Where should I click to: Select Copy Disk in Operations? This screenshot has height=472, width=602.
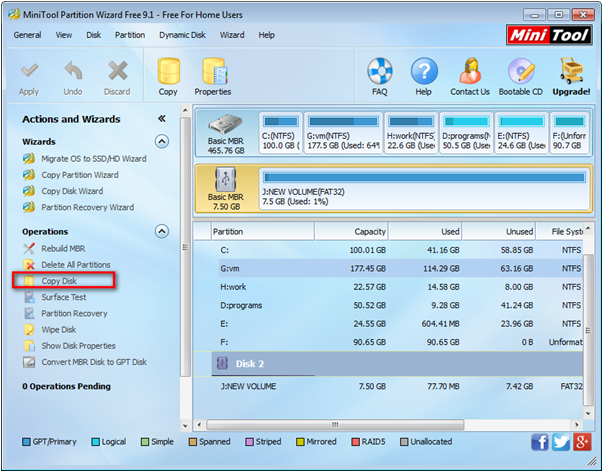click(x=59, y=281)
